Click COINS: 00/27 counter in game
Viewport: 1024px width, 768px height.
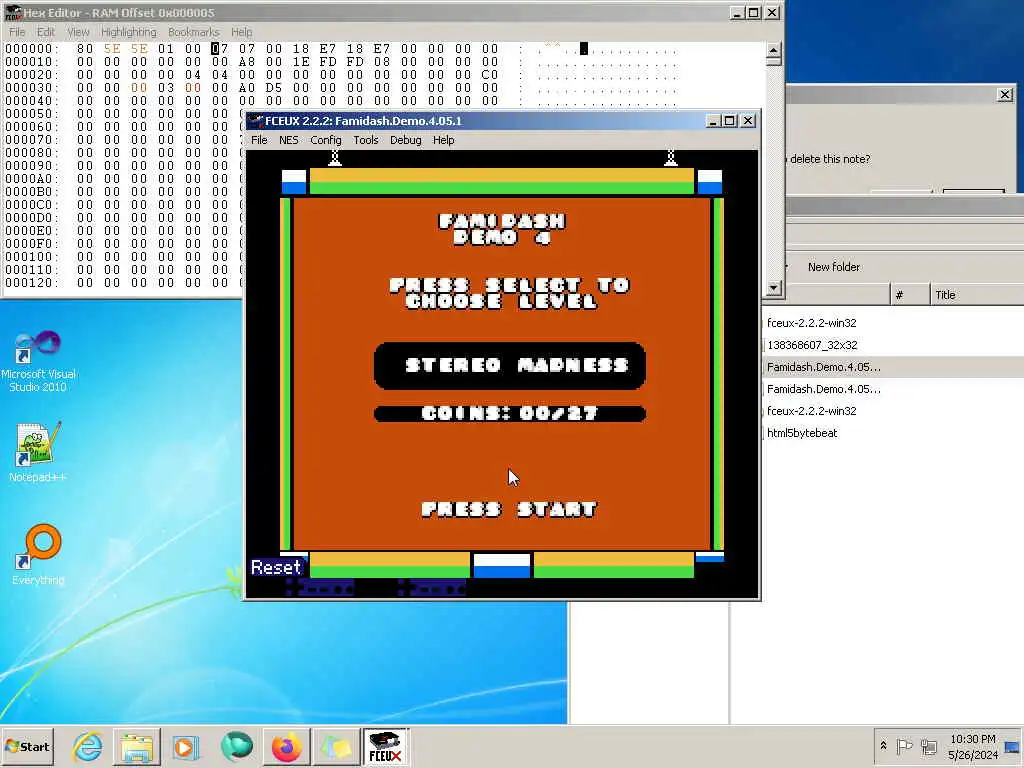tap(509, 413)
